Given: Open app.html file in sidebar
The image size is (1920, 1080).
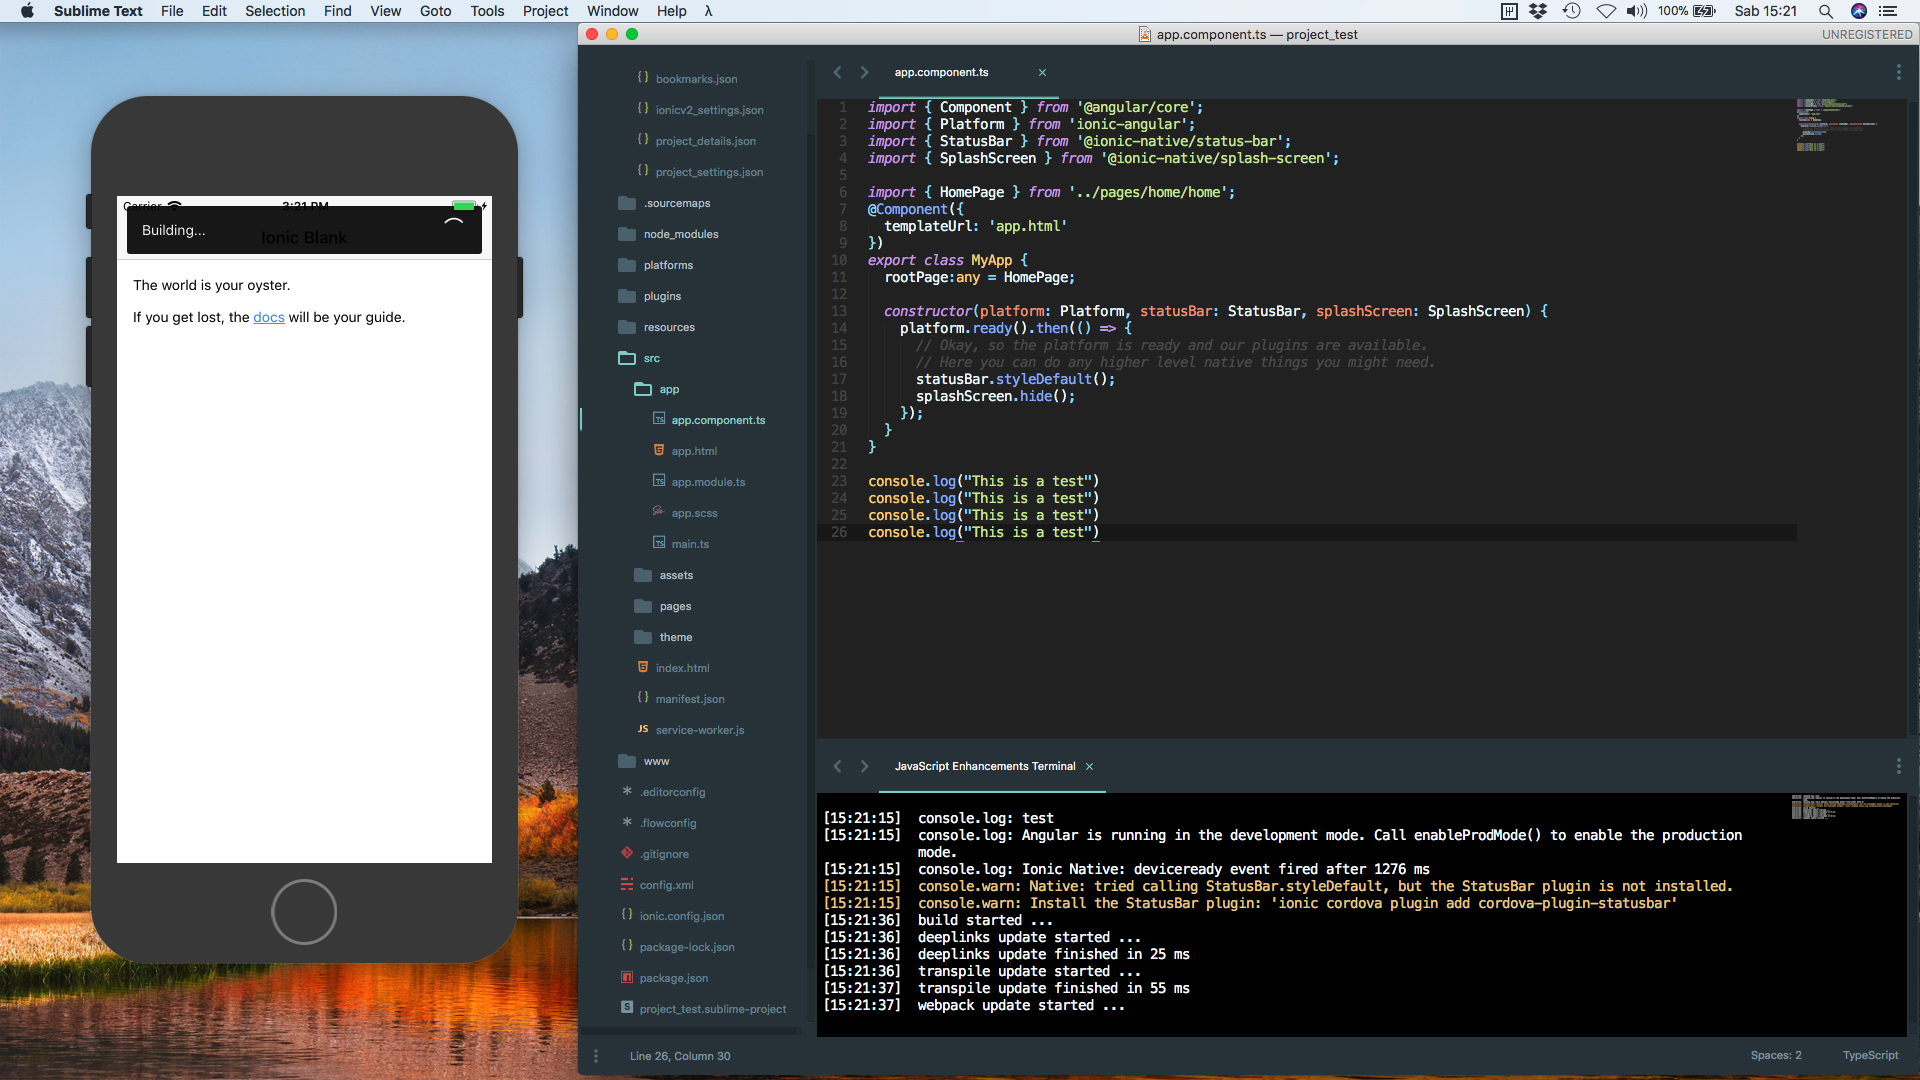Looking at the screenshot, I should pyautogui.click(x=693, y=451).
